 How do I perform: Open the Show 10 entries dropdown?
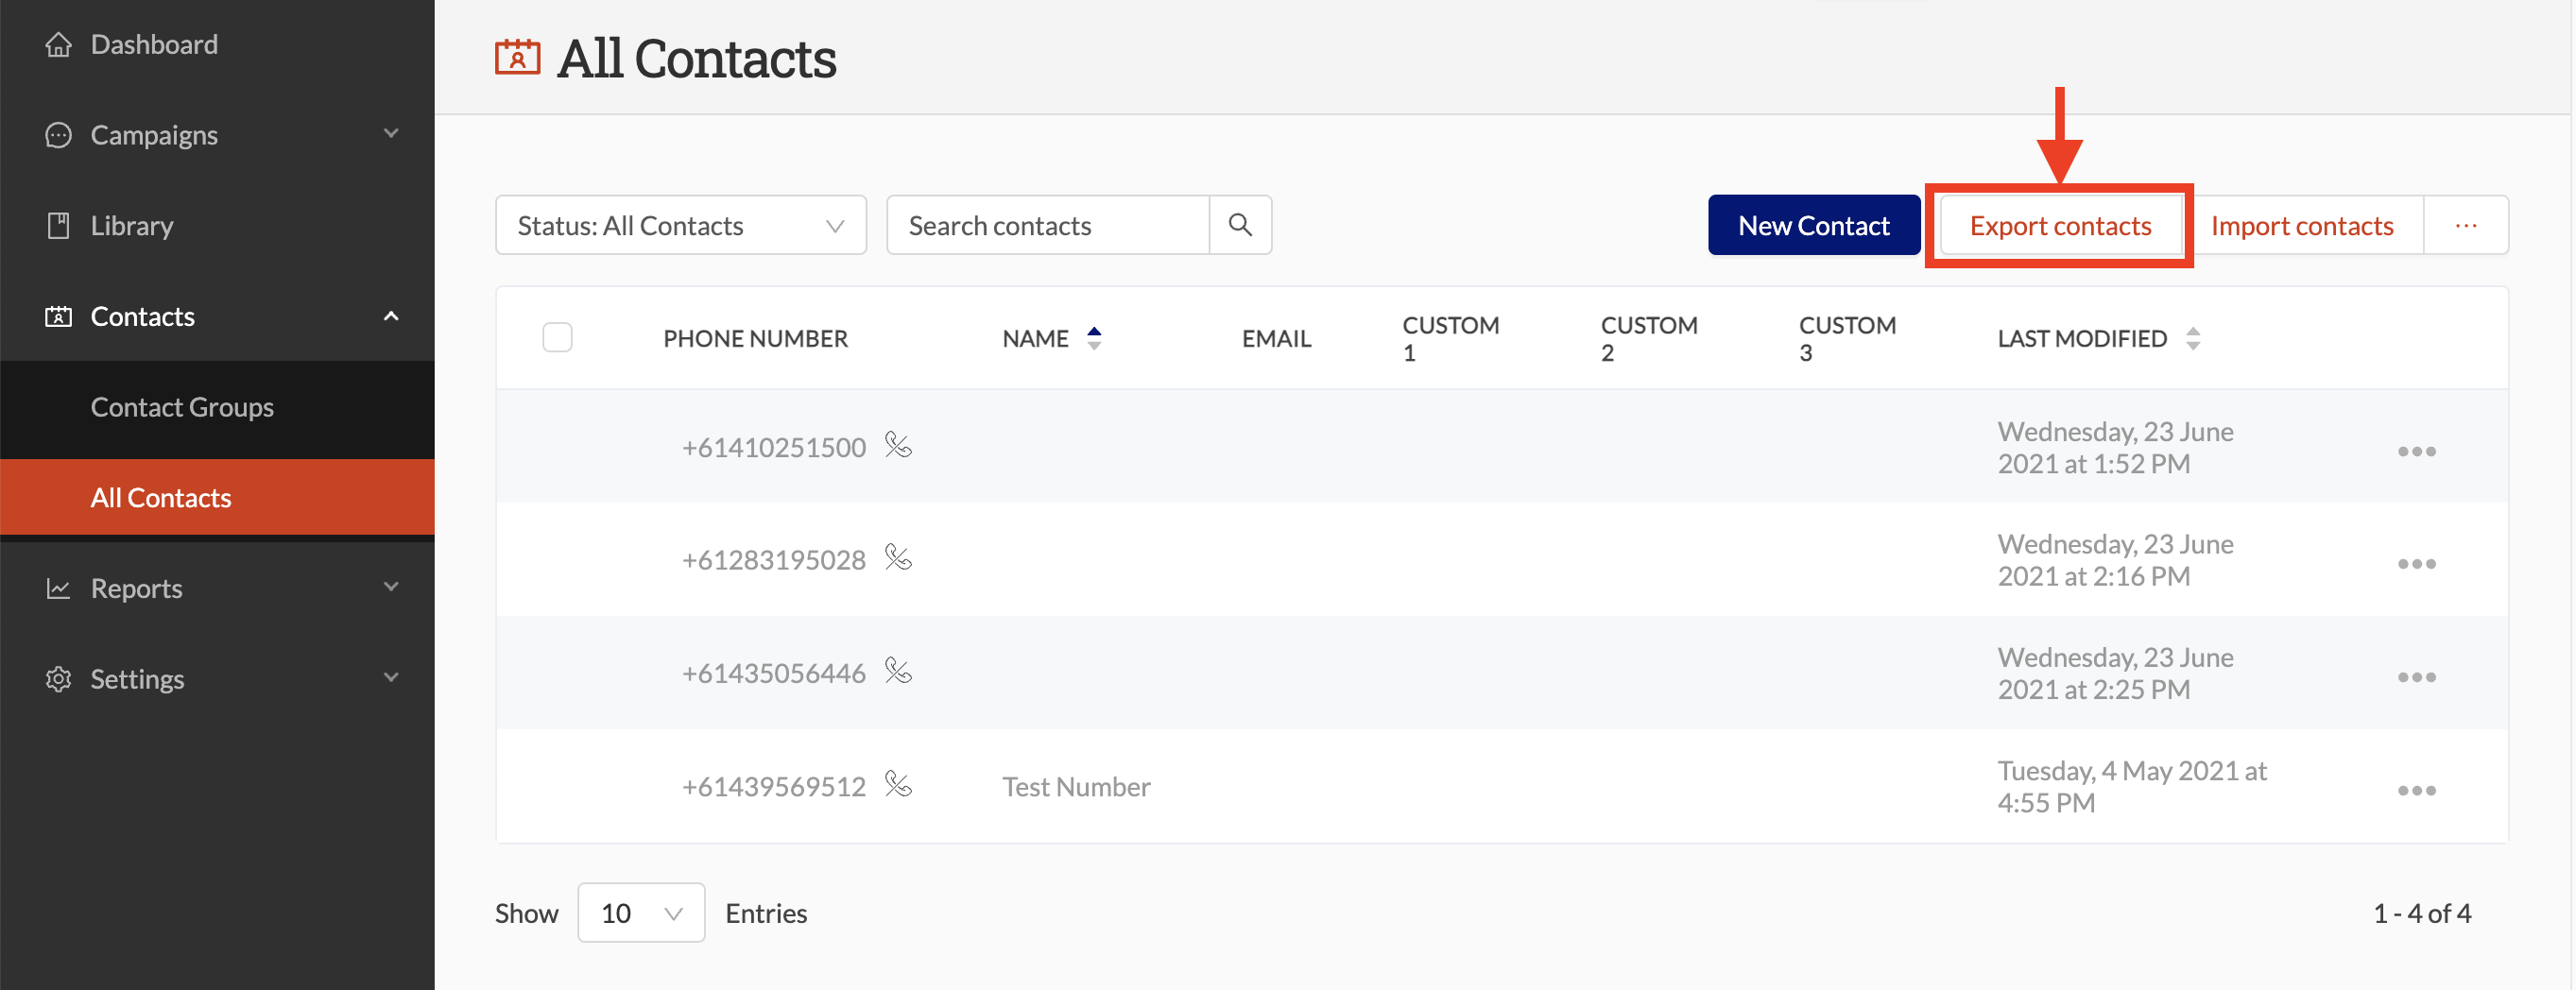[x=641, y=912]
